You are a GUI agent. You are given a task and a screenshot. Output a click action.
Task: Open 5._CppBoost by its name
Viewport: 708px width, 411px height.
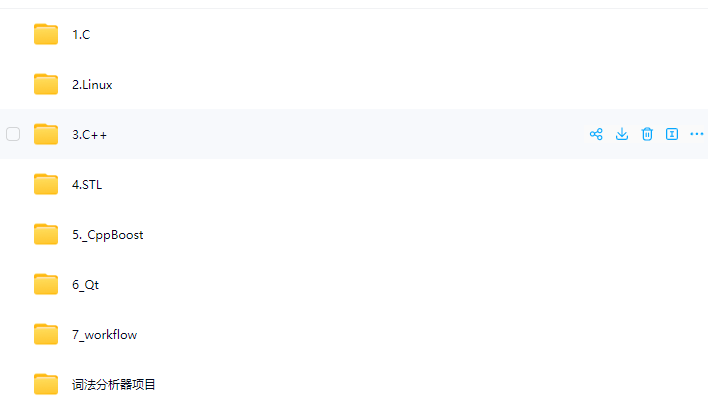coord(108,235)
